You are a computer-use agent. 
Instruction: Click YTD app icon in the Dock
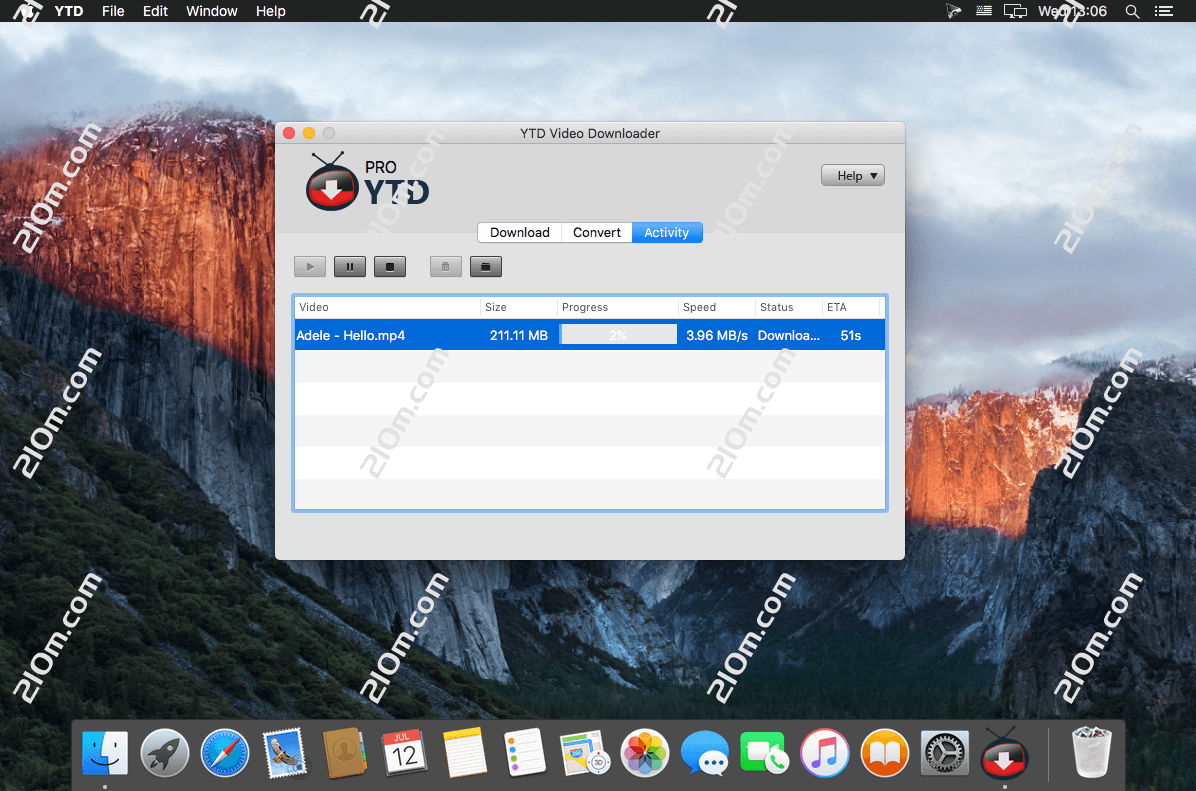pyautogui.click(x=1005, y=753)
